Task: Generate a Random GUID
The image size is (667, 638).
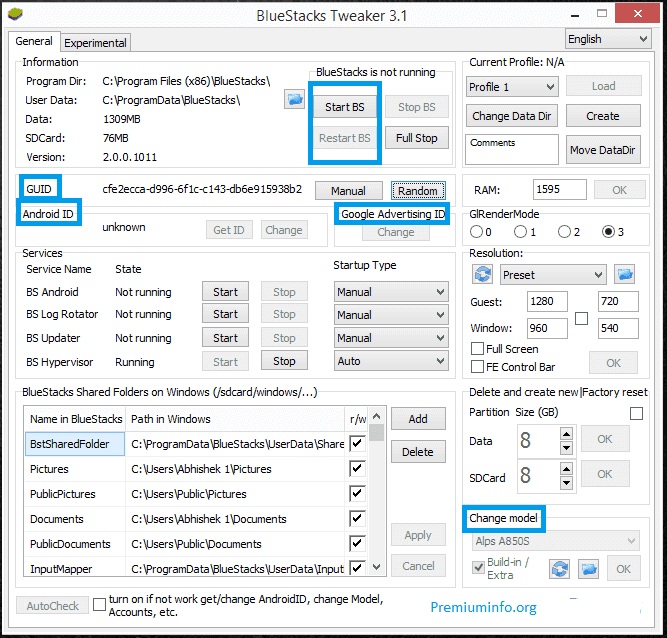Action: point(418,191)
